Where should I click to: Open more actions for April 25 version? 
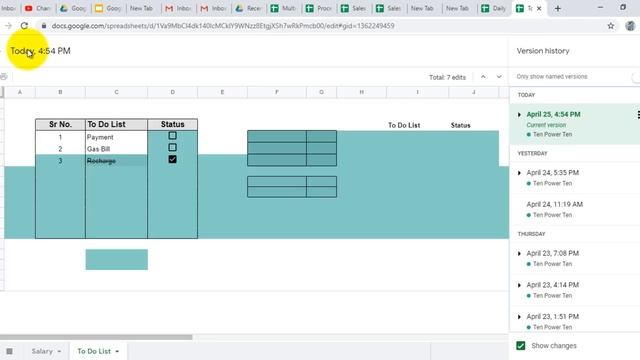[x=638, y=115]
